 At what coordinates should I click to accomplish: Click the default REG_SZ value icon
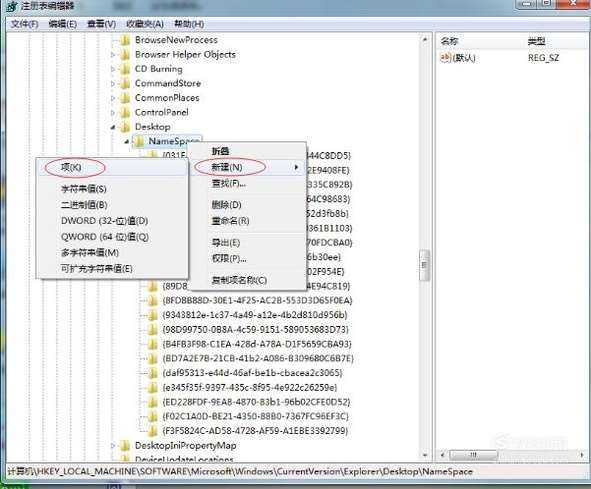tap(445, 58)
